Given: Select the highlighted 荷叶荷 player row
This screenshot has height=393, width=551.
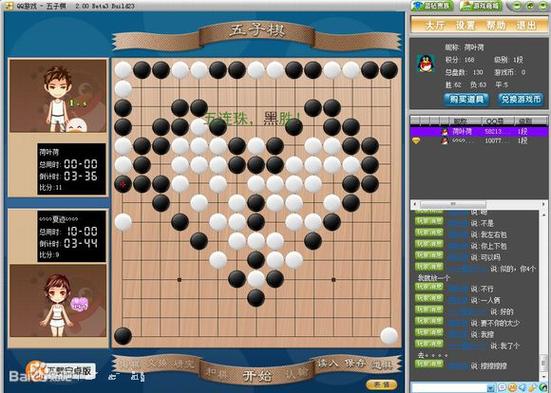Looking at the screenshot, I should tap(479, 131).
